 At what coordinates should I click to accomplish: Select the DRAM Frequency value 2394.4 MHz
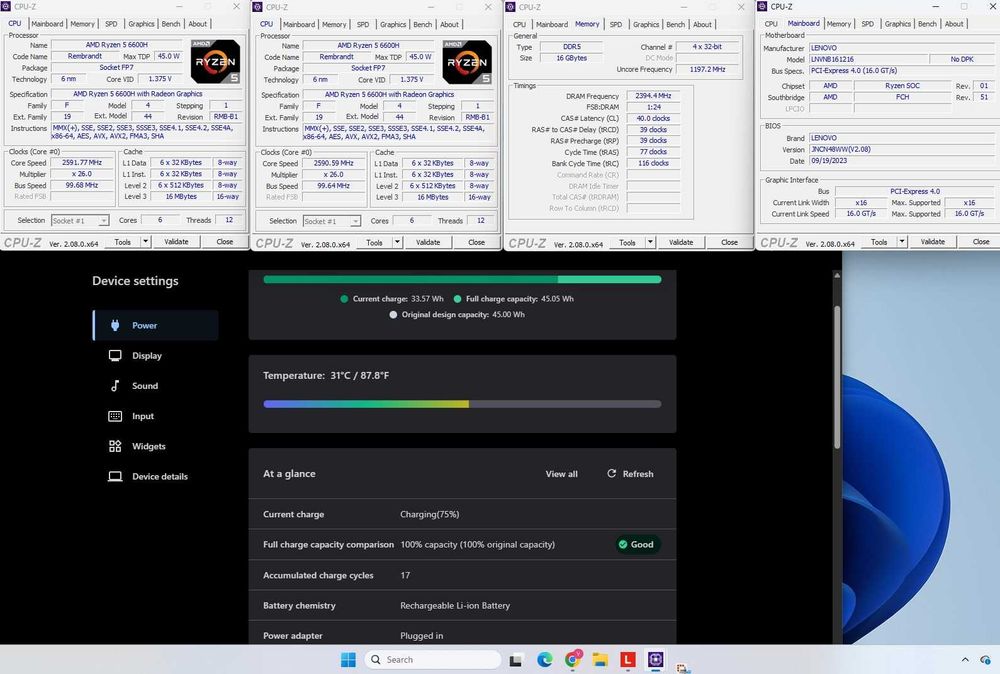(654, 96)
